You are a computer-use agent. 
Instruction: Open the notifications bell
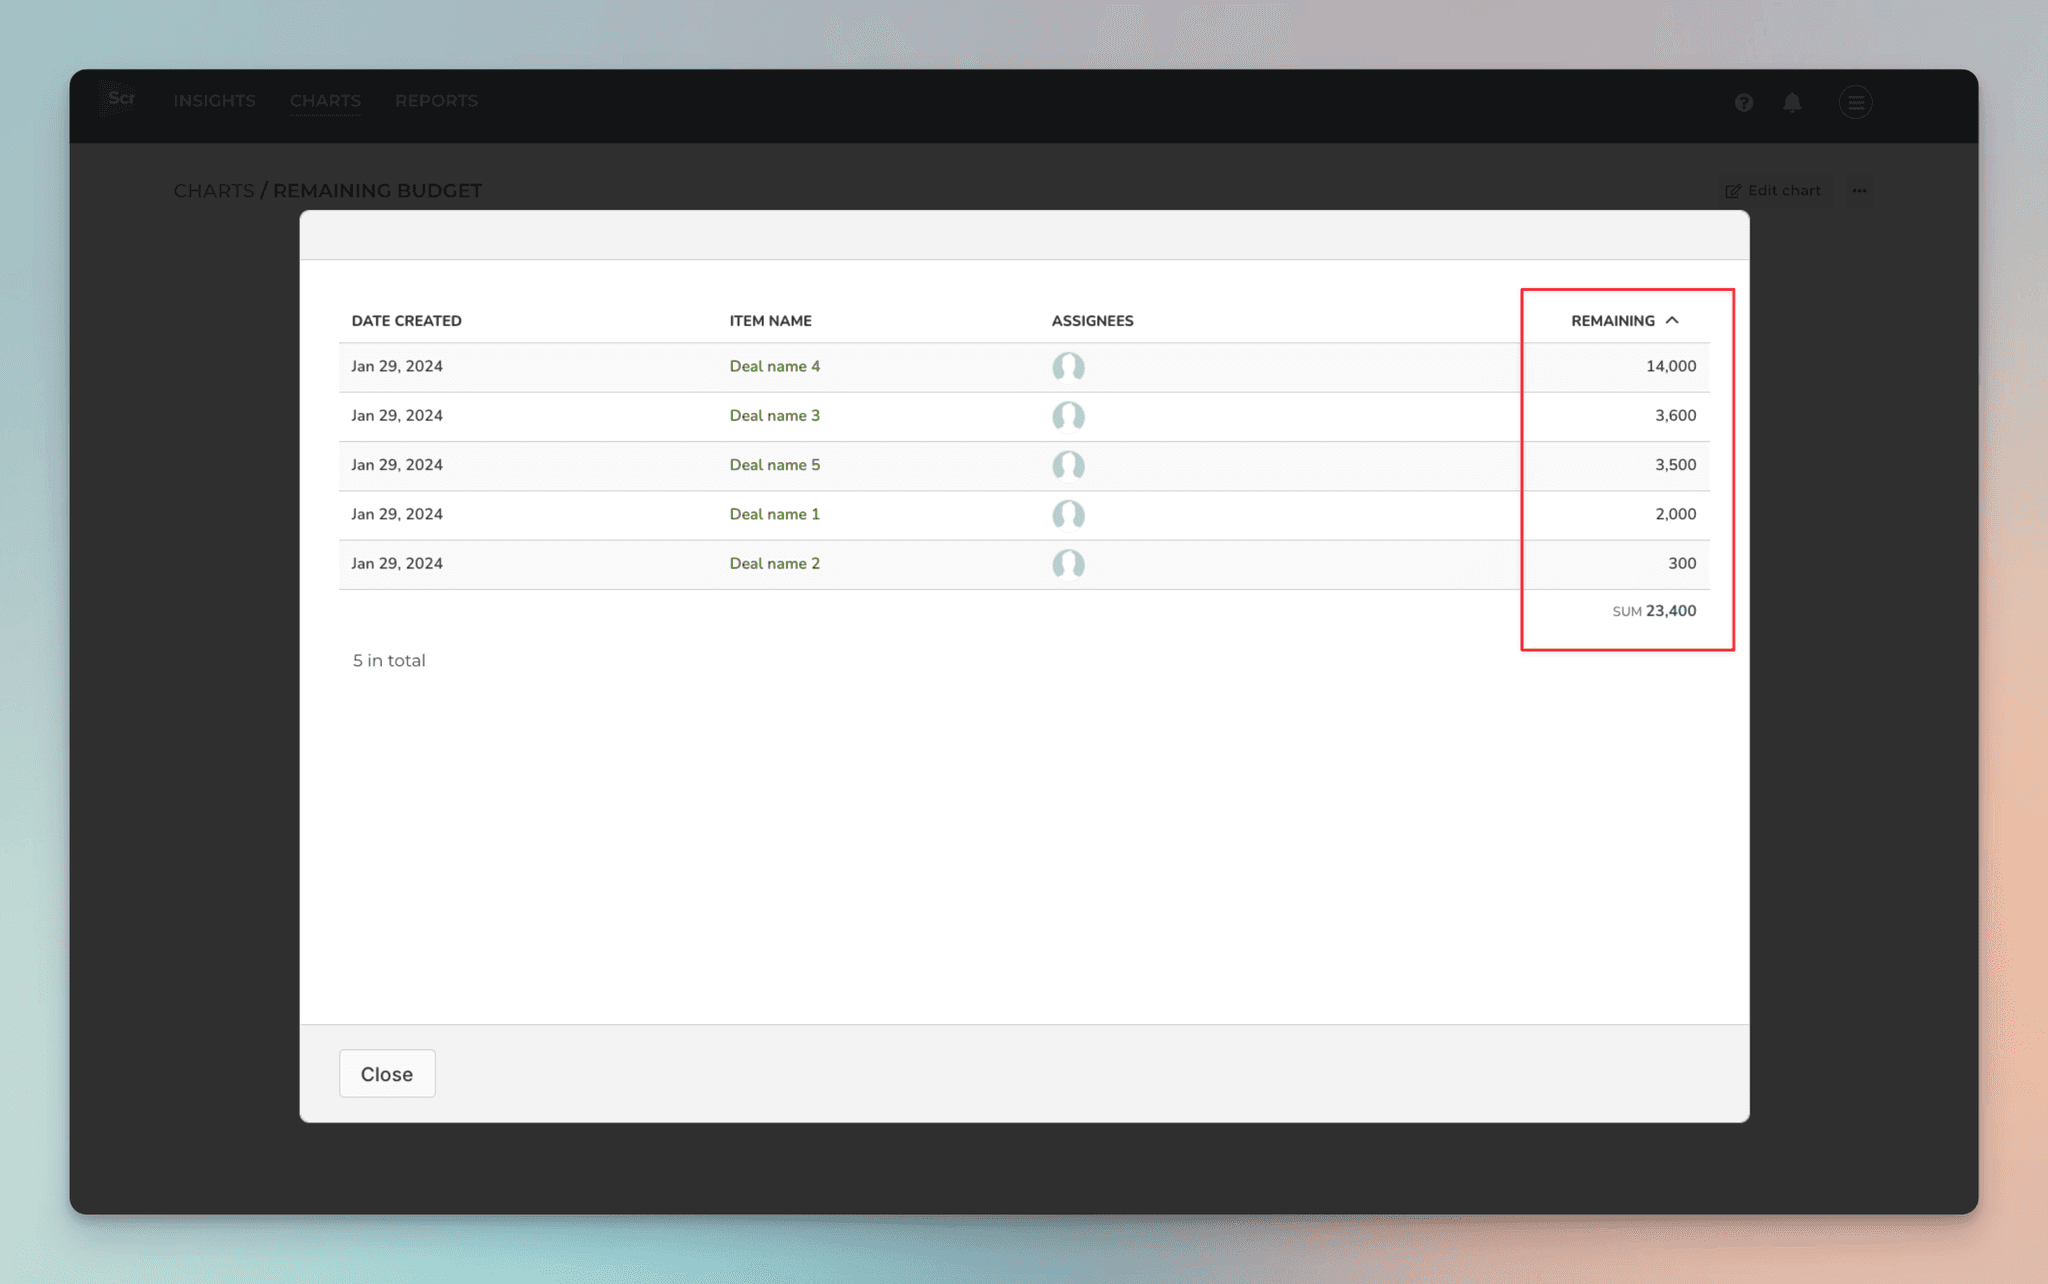[1792, 102]
